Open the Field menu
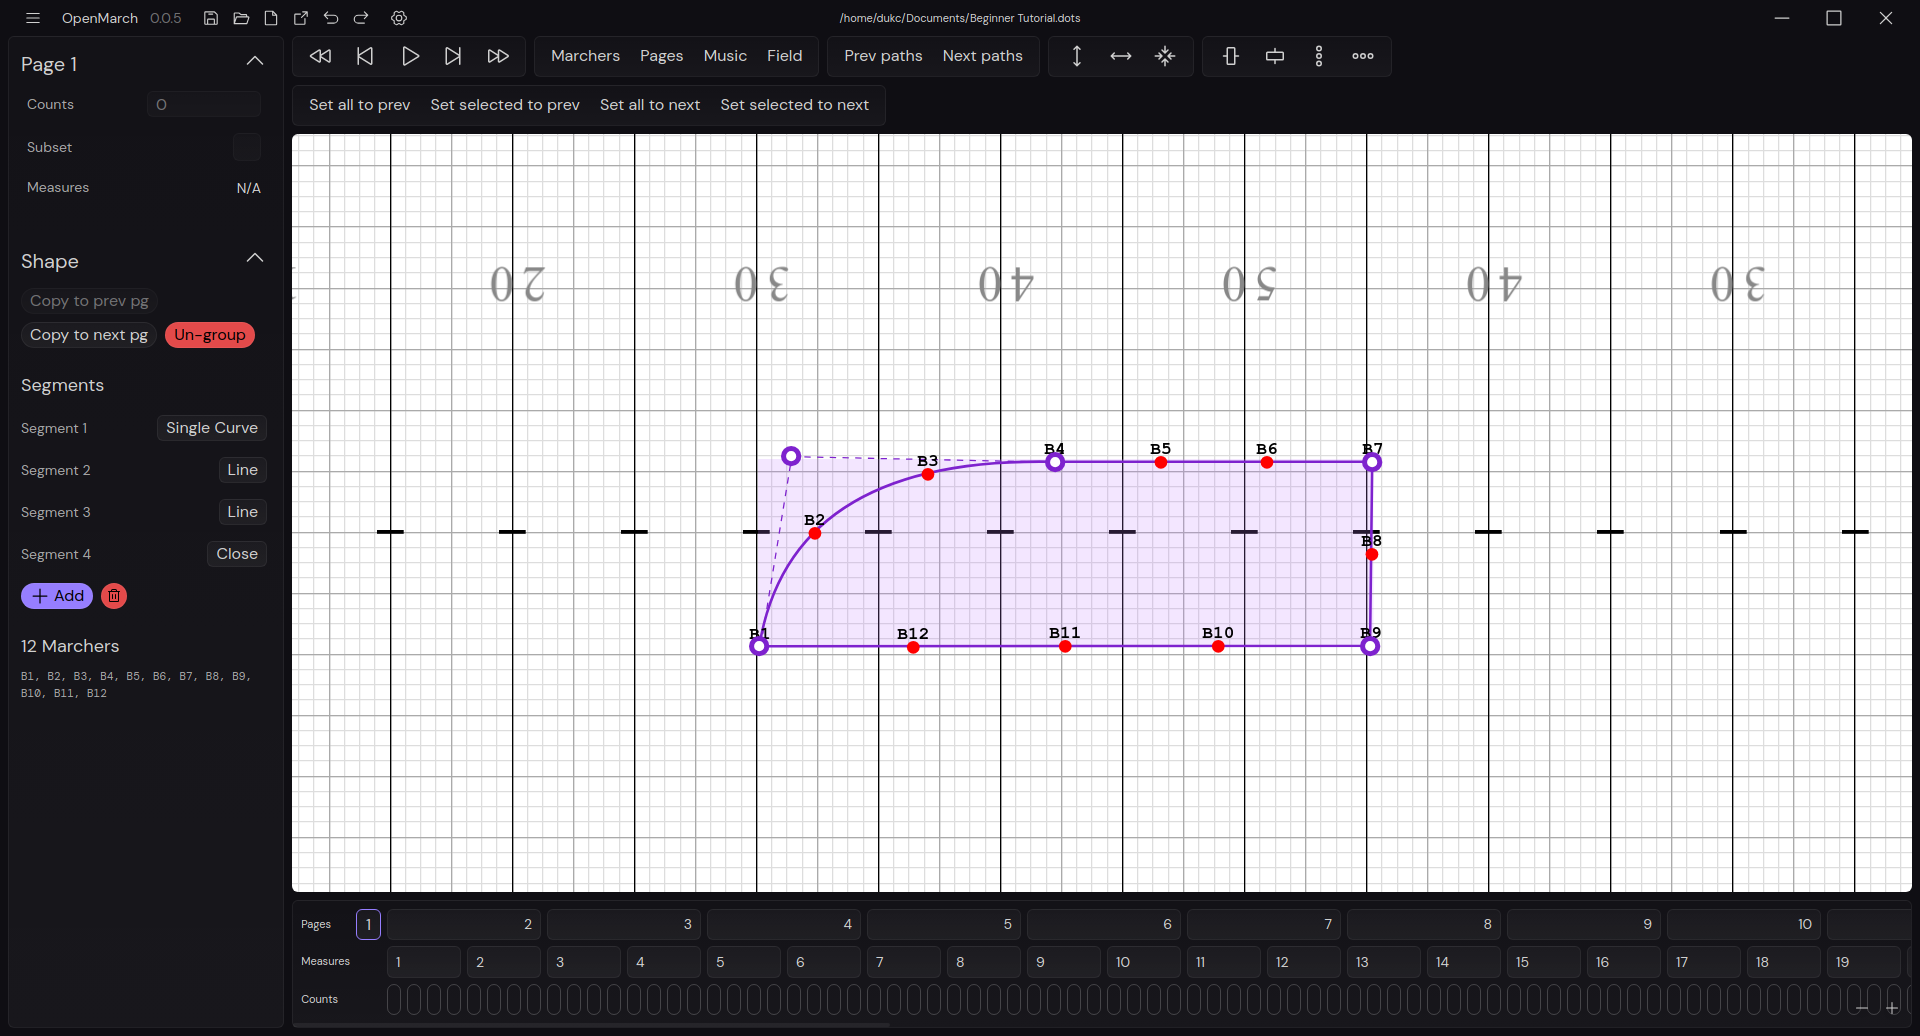This screenshot has width=1920, height=1036. 784,56
